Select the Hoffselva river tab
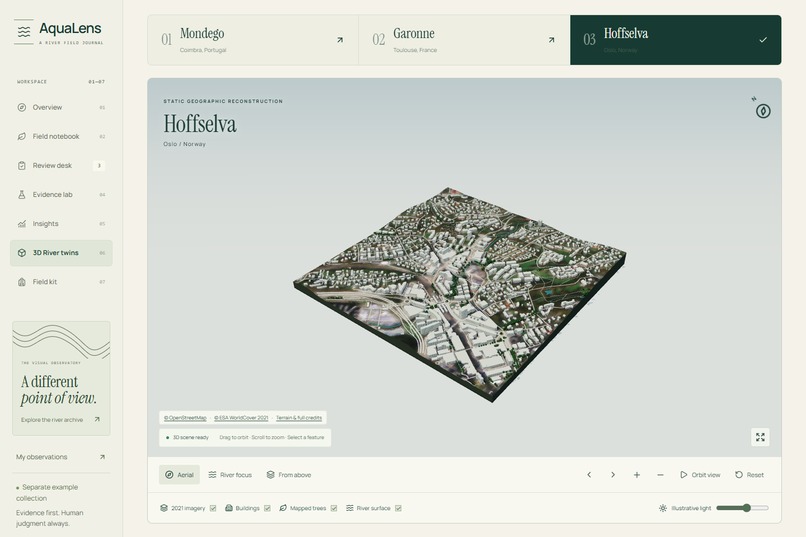806x537 pixels. pos(675,40)
